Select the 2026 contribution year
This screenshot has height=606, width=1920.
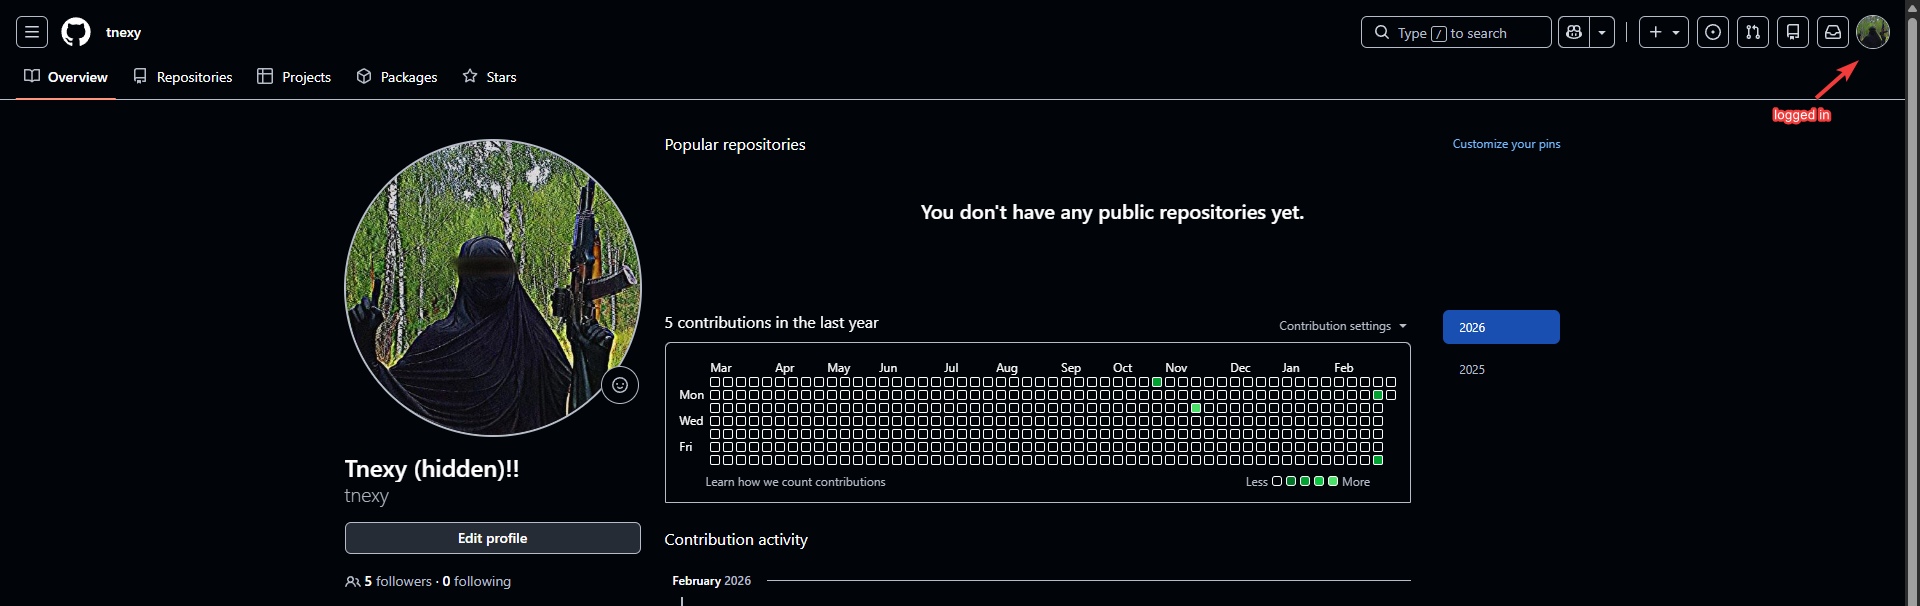(1500, 327)
